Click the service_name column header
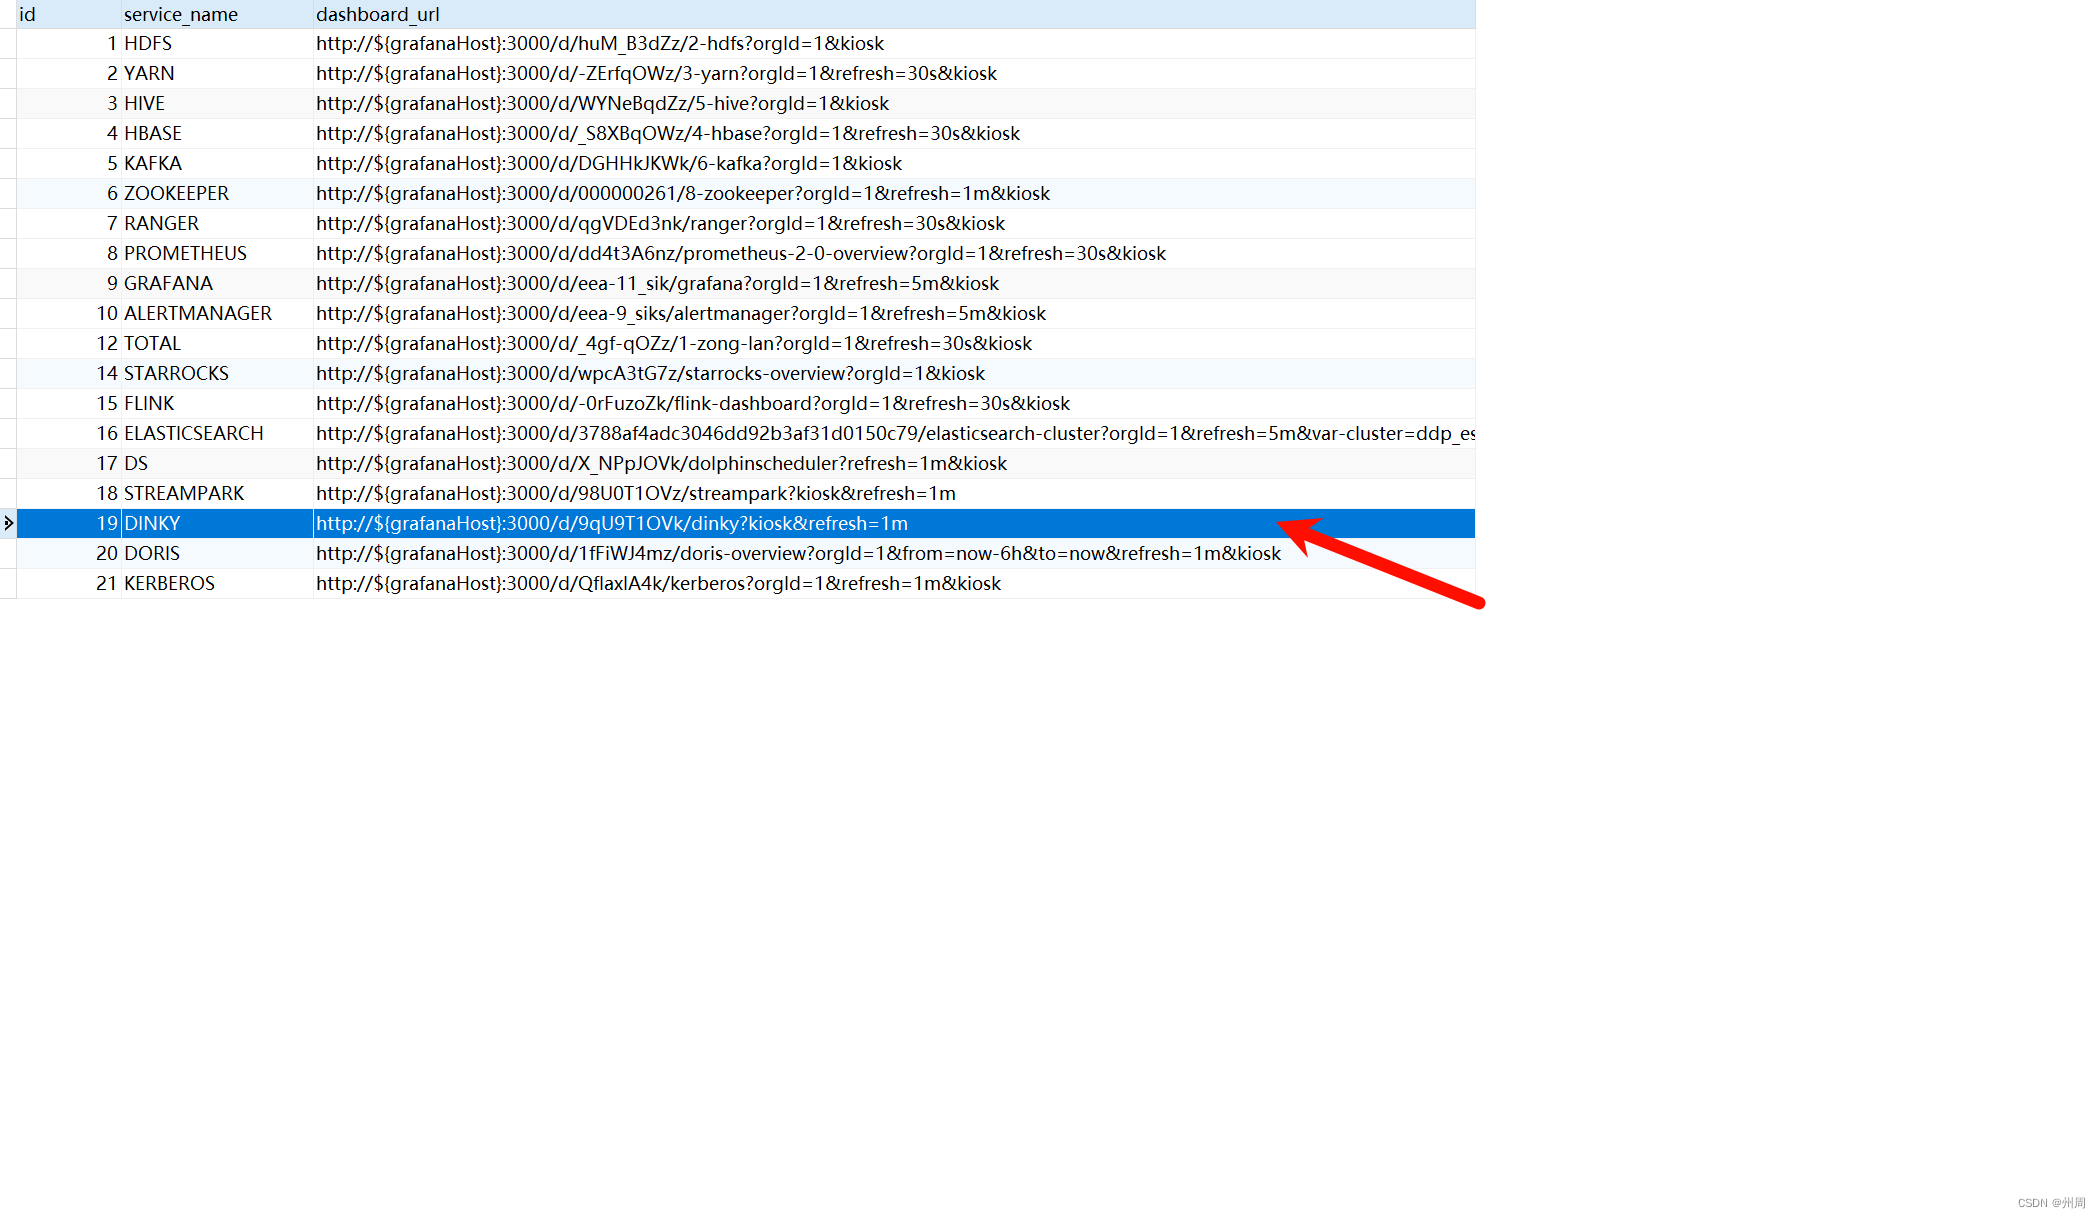Viewport: 2100px width, 1218px height. tap(181, 14)
